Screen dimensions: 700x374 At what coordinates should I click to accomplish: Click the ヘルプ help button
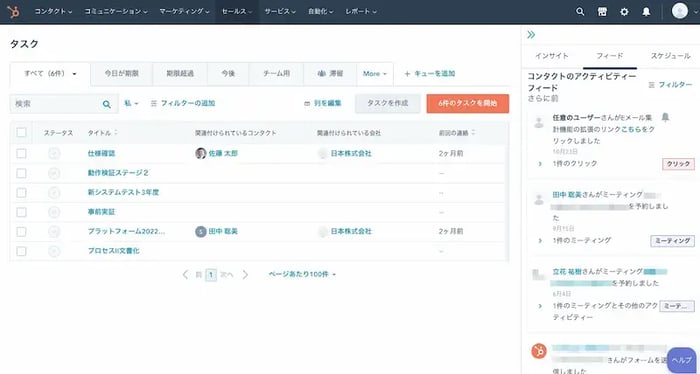681,360
